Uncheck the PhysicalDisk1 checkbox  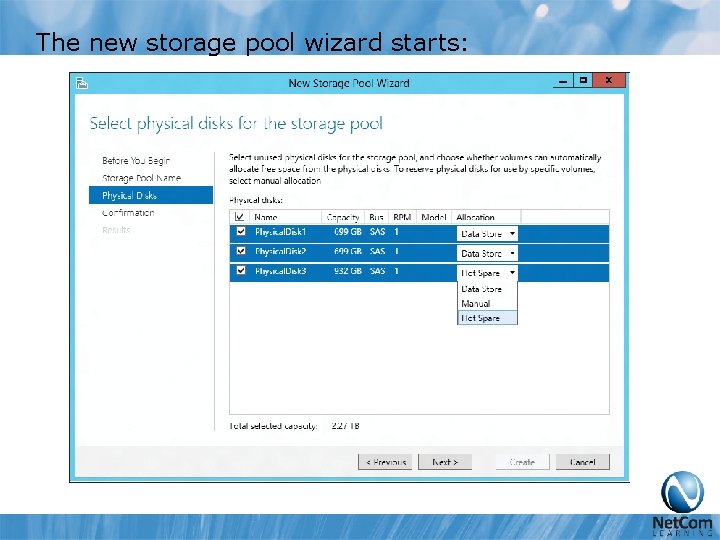click(x=241, y=231)
